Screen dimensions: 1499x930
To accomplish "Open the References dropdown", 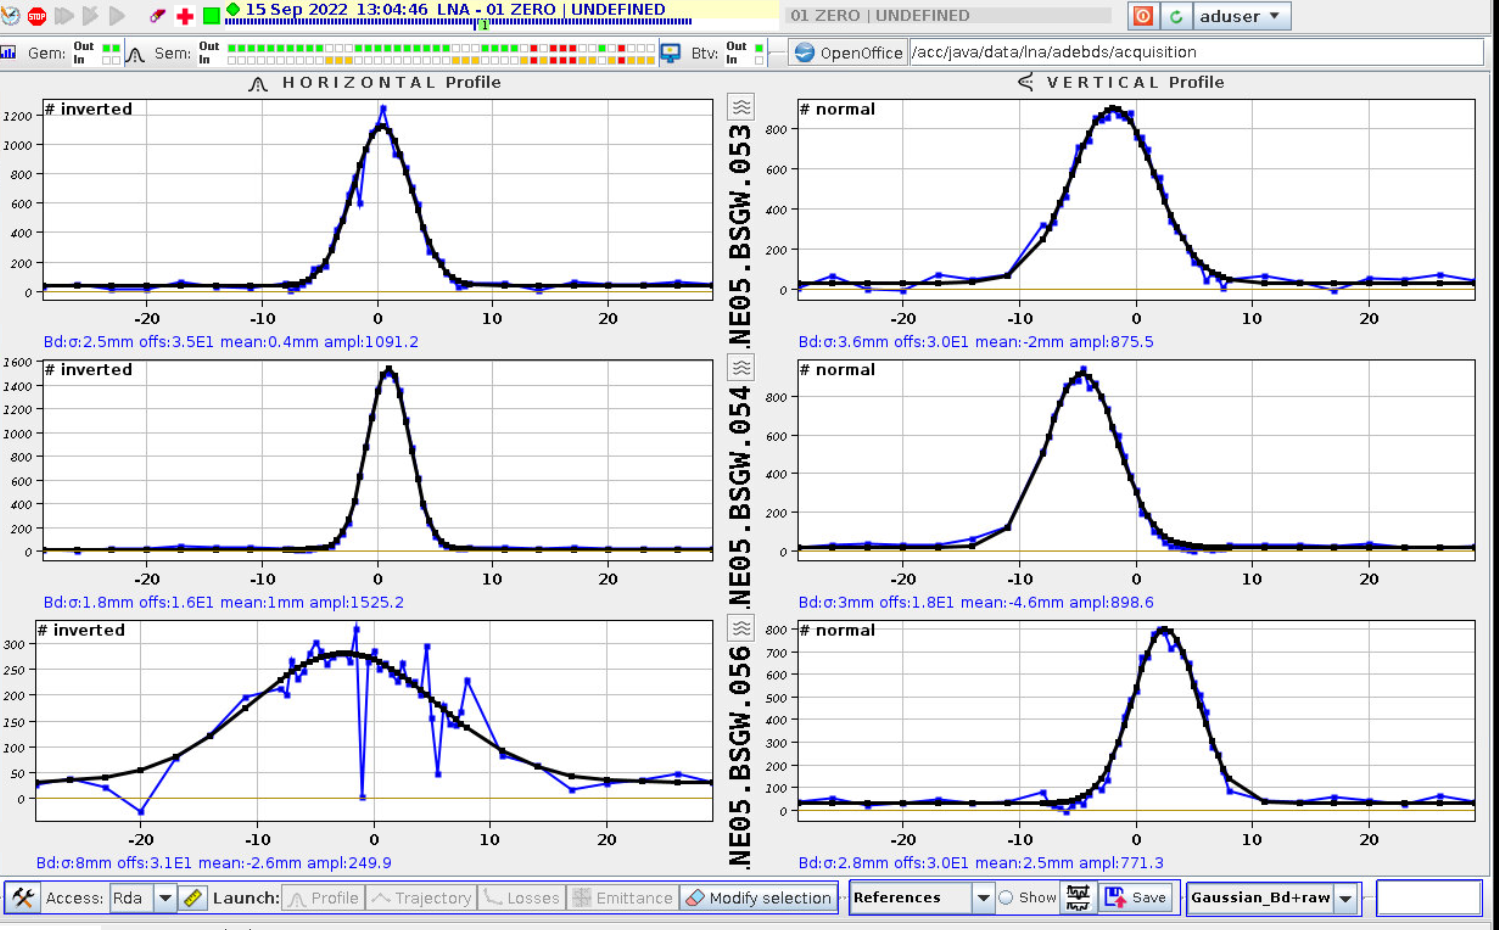I will (x=921, y=898).
